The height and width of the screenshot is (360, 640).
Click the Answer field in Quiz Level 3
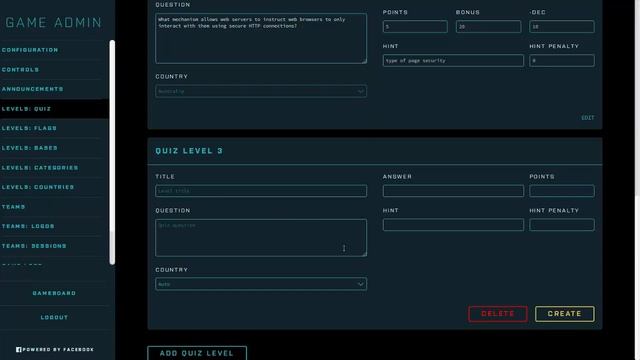[453, 191]
